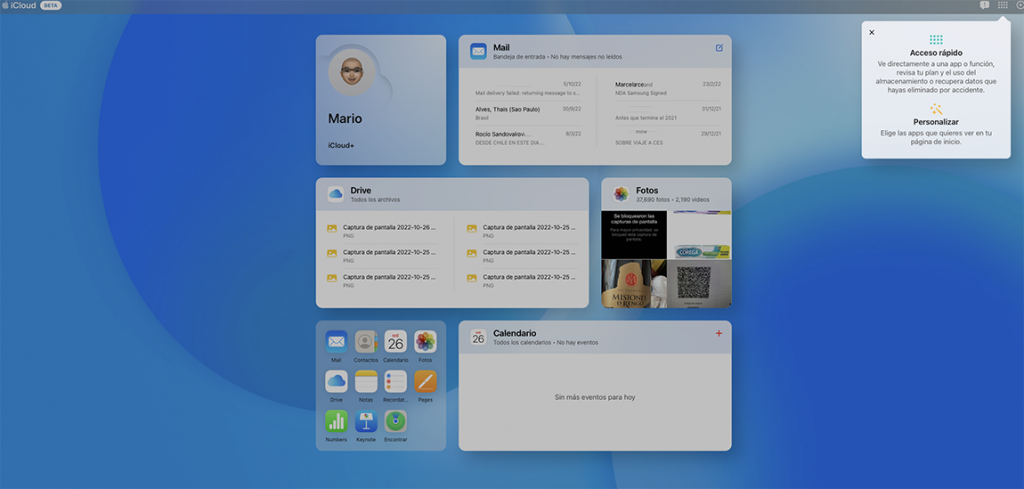The width and height of the screenshot is (1024, 489).
Task: Launch Pages from the apps grid
Action: (425, 381)
